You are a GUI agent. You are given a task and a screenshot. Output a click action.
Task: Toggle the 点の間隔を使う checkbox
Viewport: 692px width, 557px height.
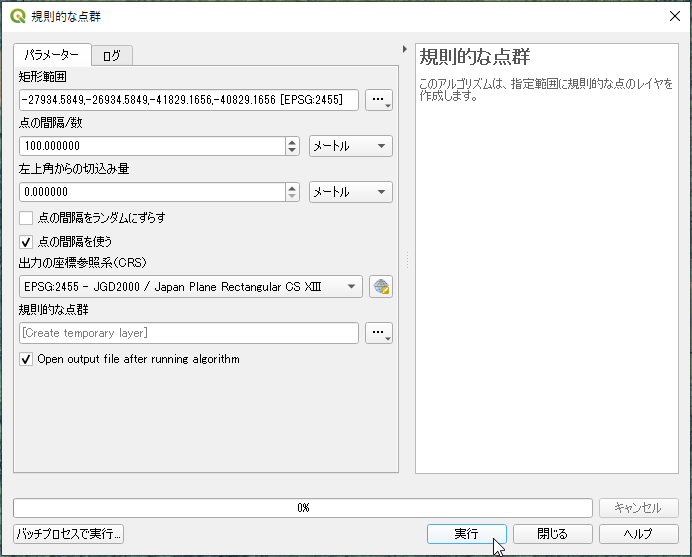point(26,242)
